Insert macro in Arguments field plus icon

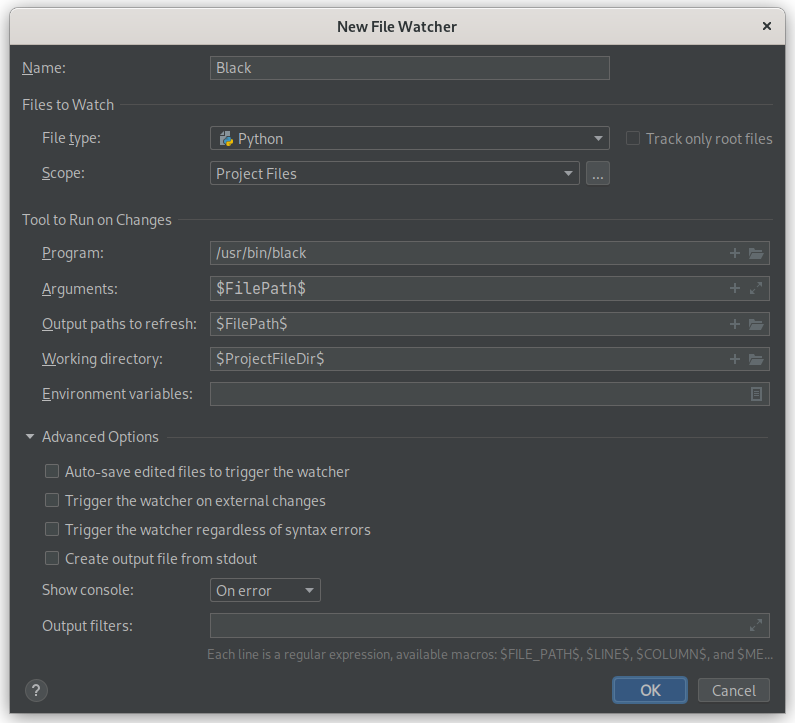(x=735, y=288)
